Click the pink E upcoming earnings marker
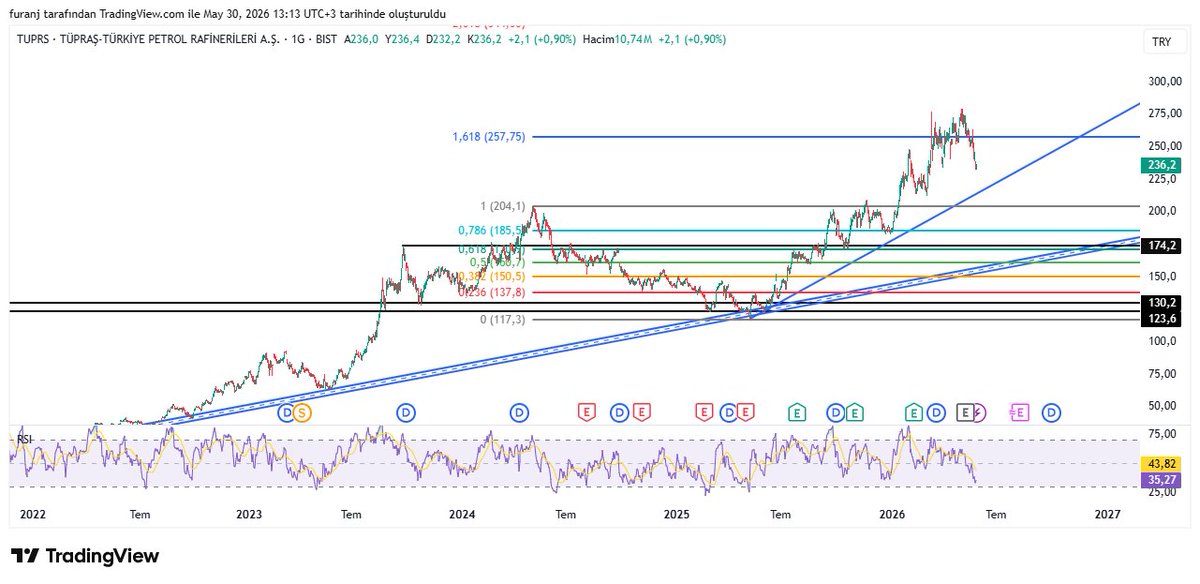This screenshot has height=584, width=1200. click(1018, 412)
